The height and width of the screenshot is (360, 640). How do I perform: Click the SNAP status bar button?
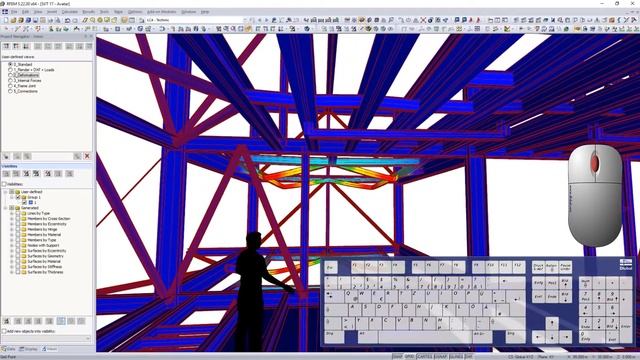click(397, 357)
